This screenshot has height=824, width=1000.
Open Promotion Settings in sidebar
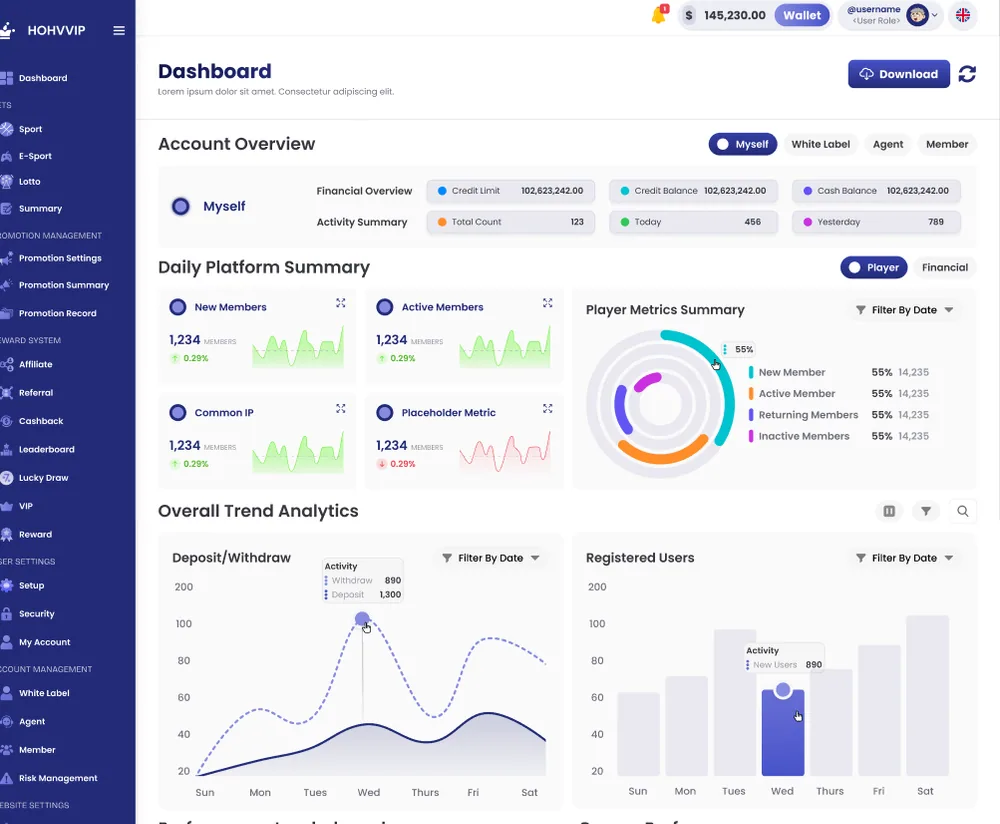[60, 258]
